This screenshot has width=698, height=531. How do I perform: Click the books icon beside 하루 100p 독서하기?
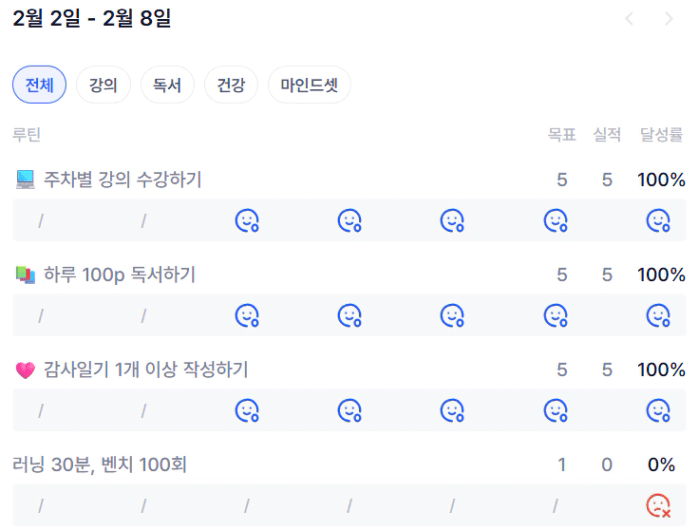click(26, 275)
